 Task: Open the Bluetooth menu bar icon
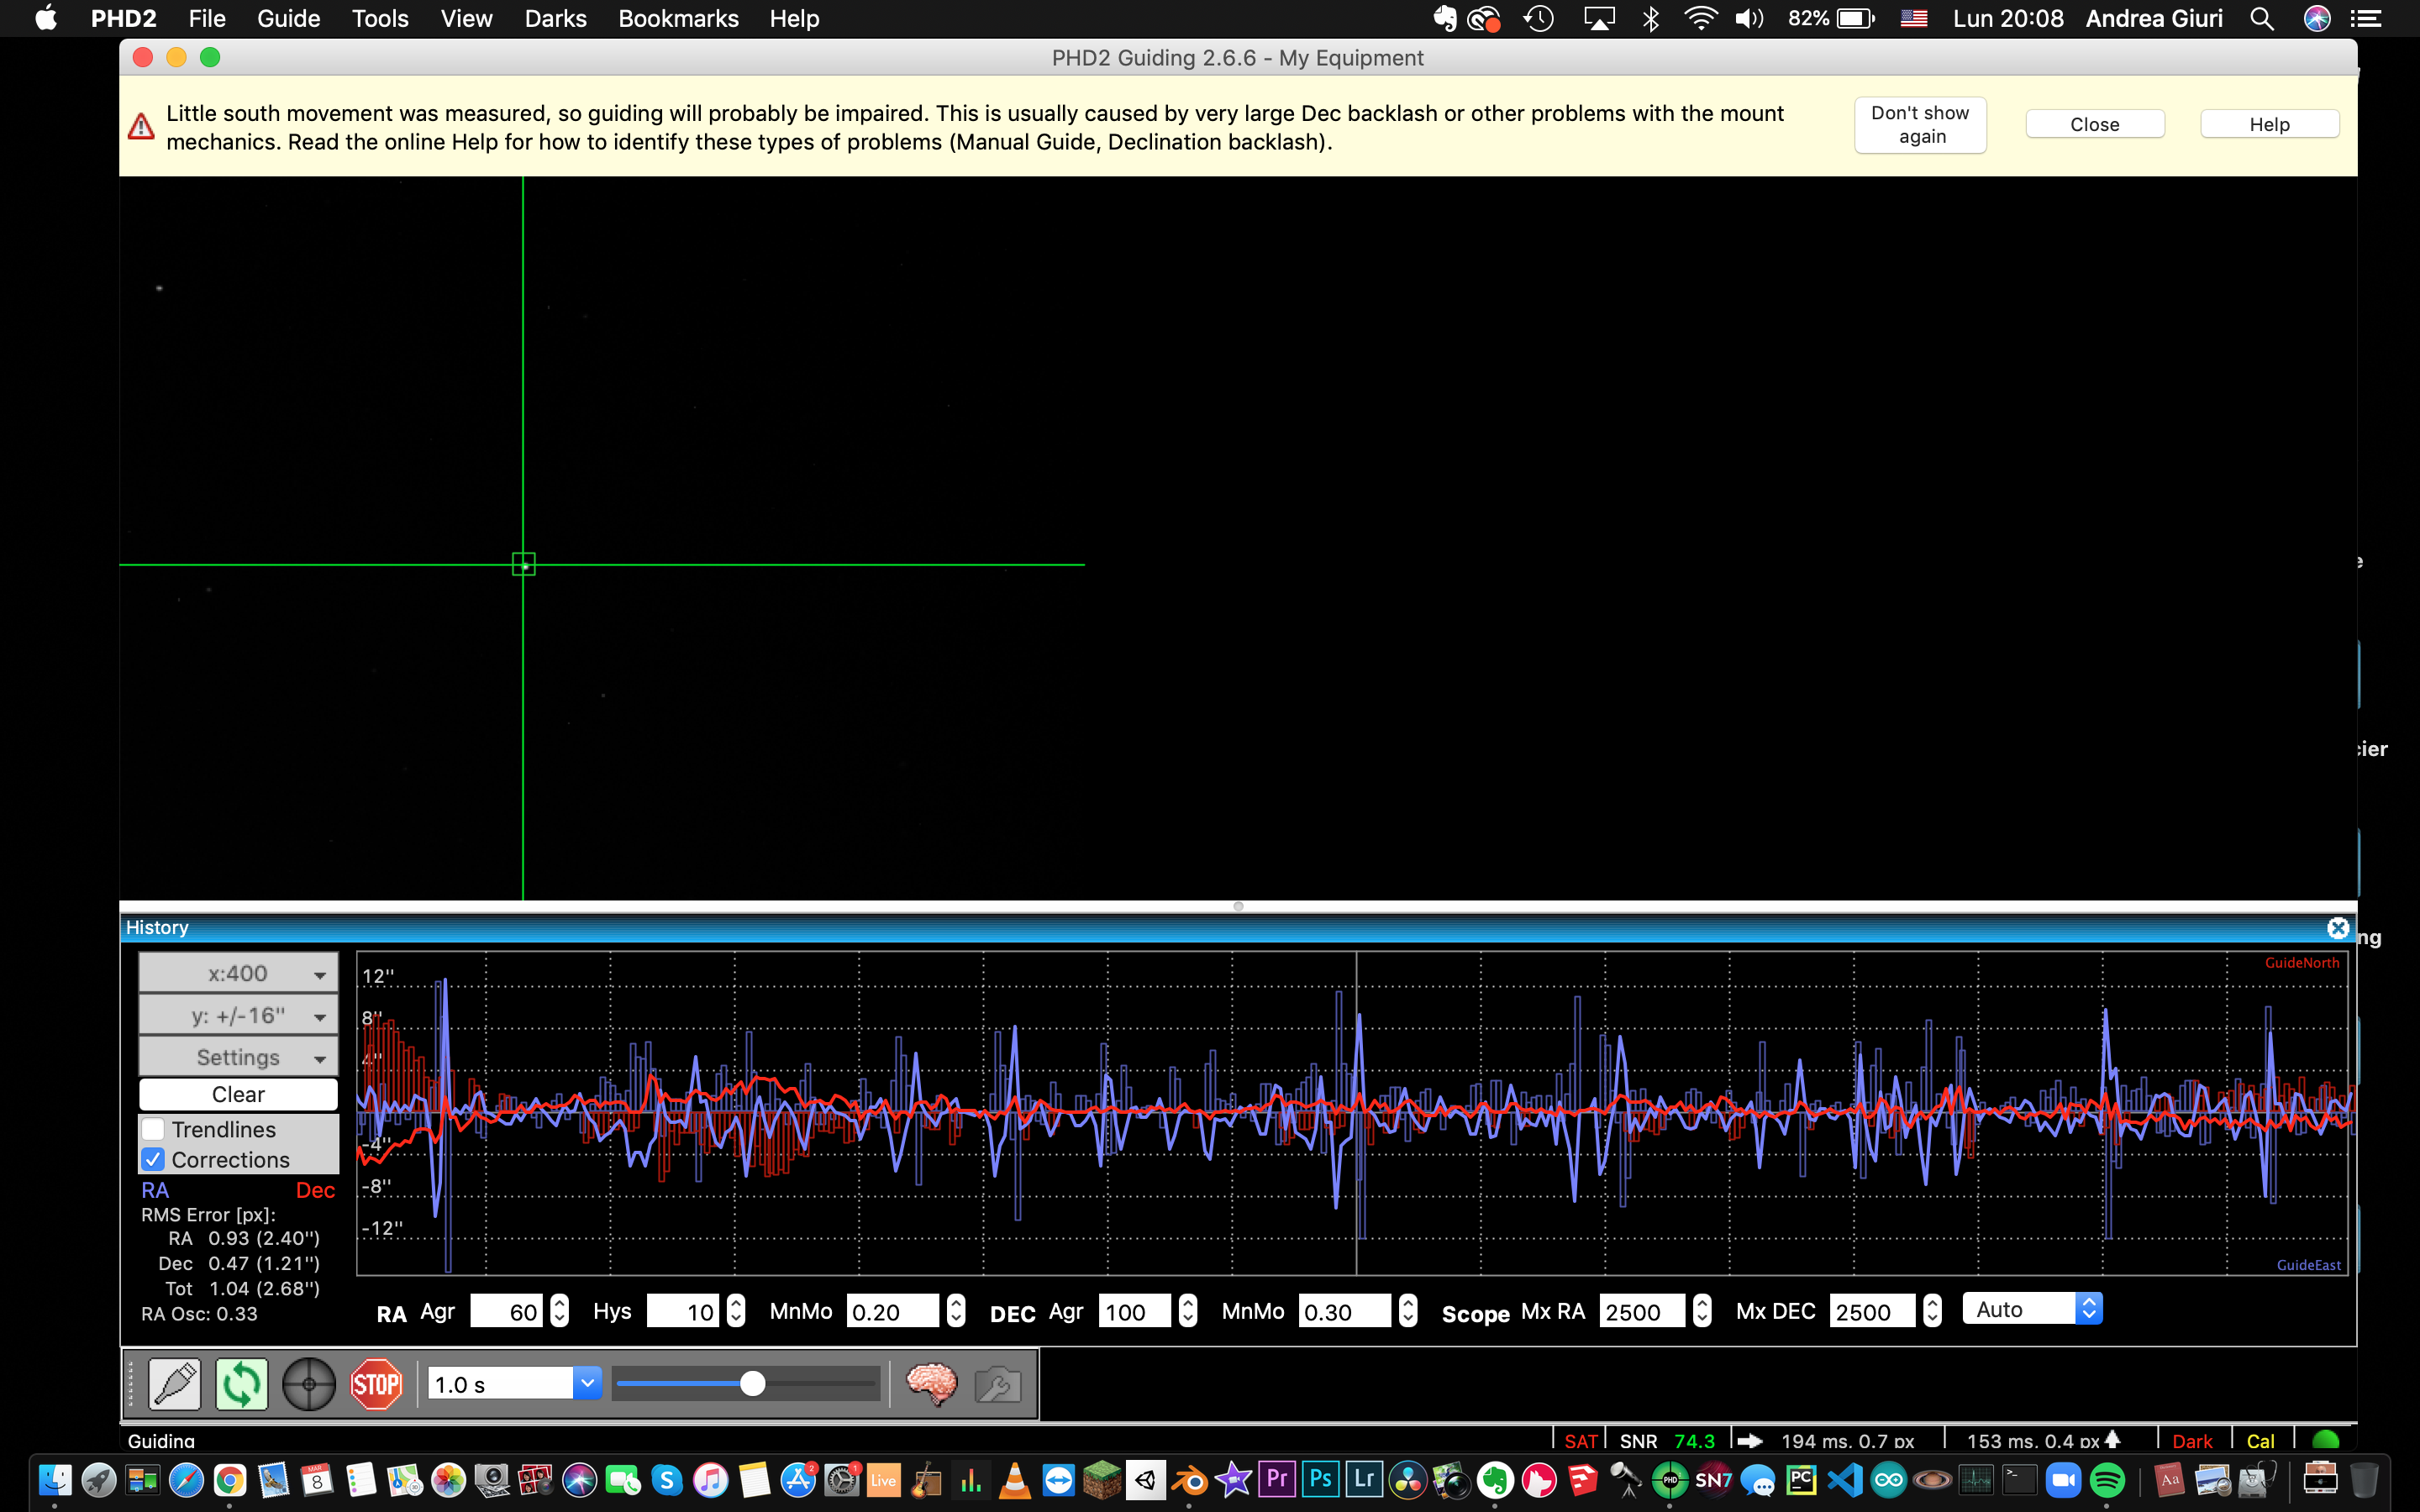(1651, 18)
